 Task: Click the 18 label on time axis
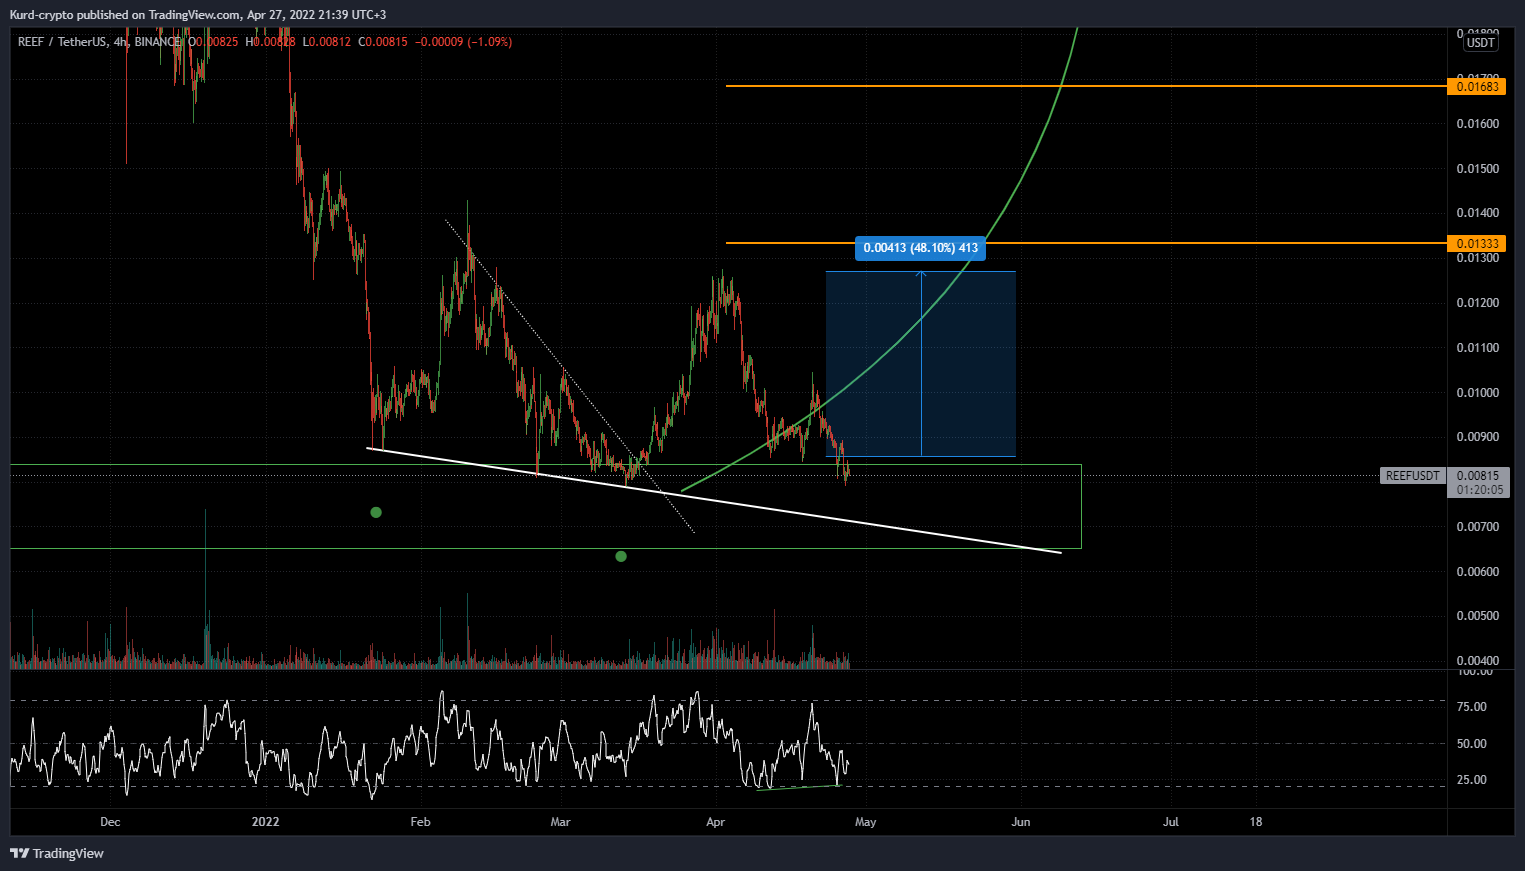(x=1256, y=822)
